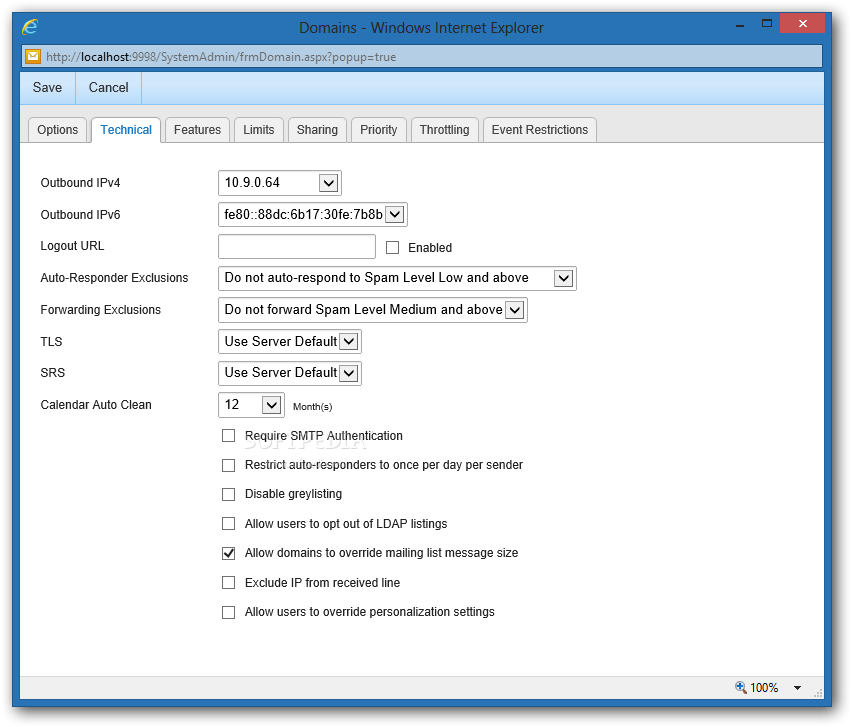Switch to the Features tab
The width and height of the screenshot is (852, 727).
point(197,130)
